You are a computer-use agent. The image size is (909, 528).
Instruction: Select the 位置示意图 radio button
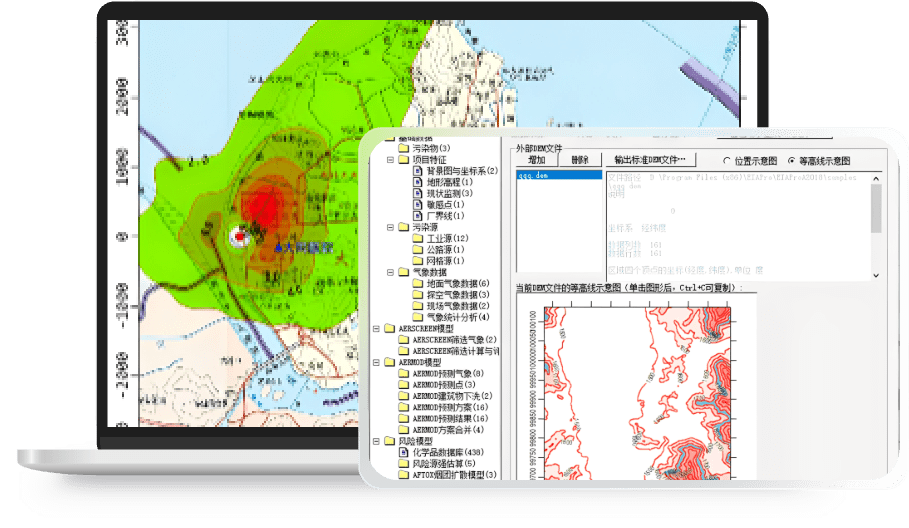tap(727, 160)
